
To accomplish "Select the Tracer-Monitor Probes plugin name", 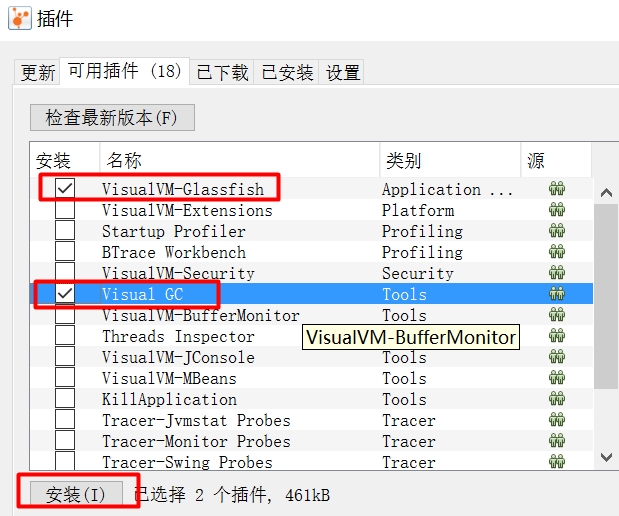I will pyautogui.click(x=196, y=441).
